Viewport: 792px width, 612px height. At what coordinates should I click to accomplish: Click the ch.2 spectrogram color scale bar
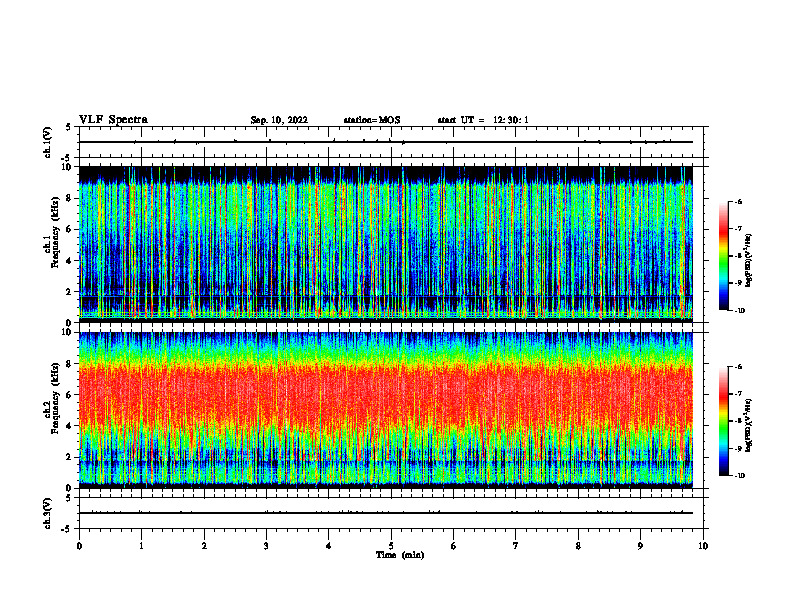point(723,421)
